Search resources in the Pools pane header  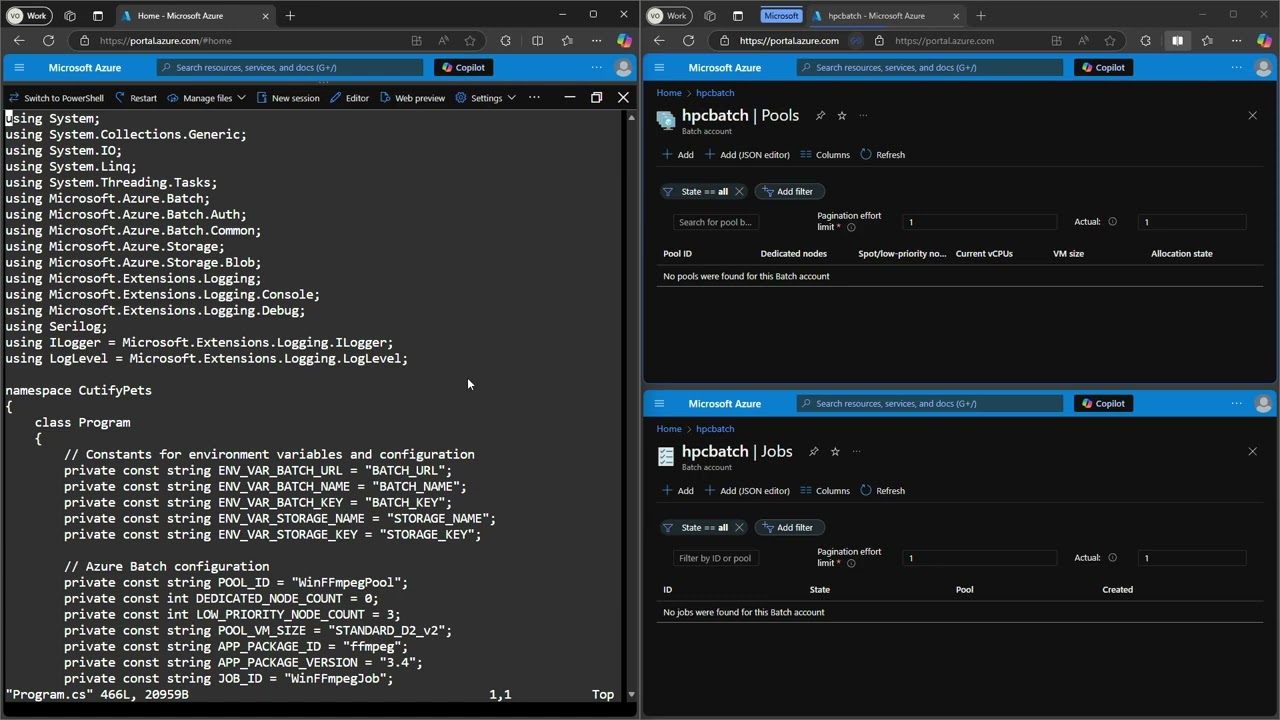pos(930,67)
